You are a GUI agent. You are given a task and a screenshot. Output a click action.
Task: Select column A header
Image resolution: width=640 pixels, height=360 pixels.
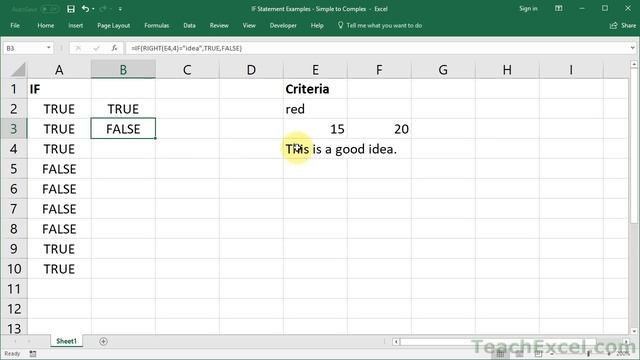click(59, 70)
